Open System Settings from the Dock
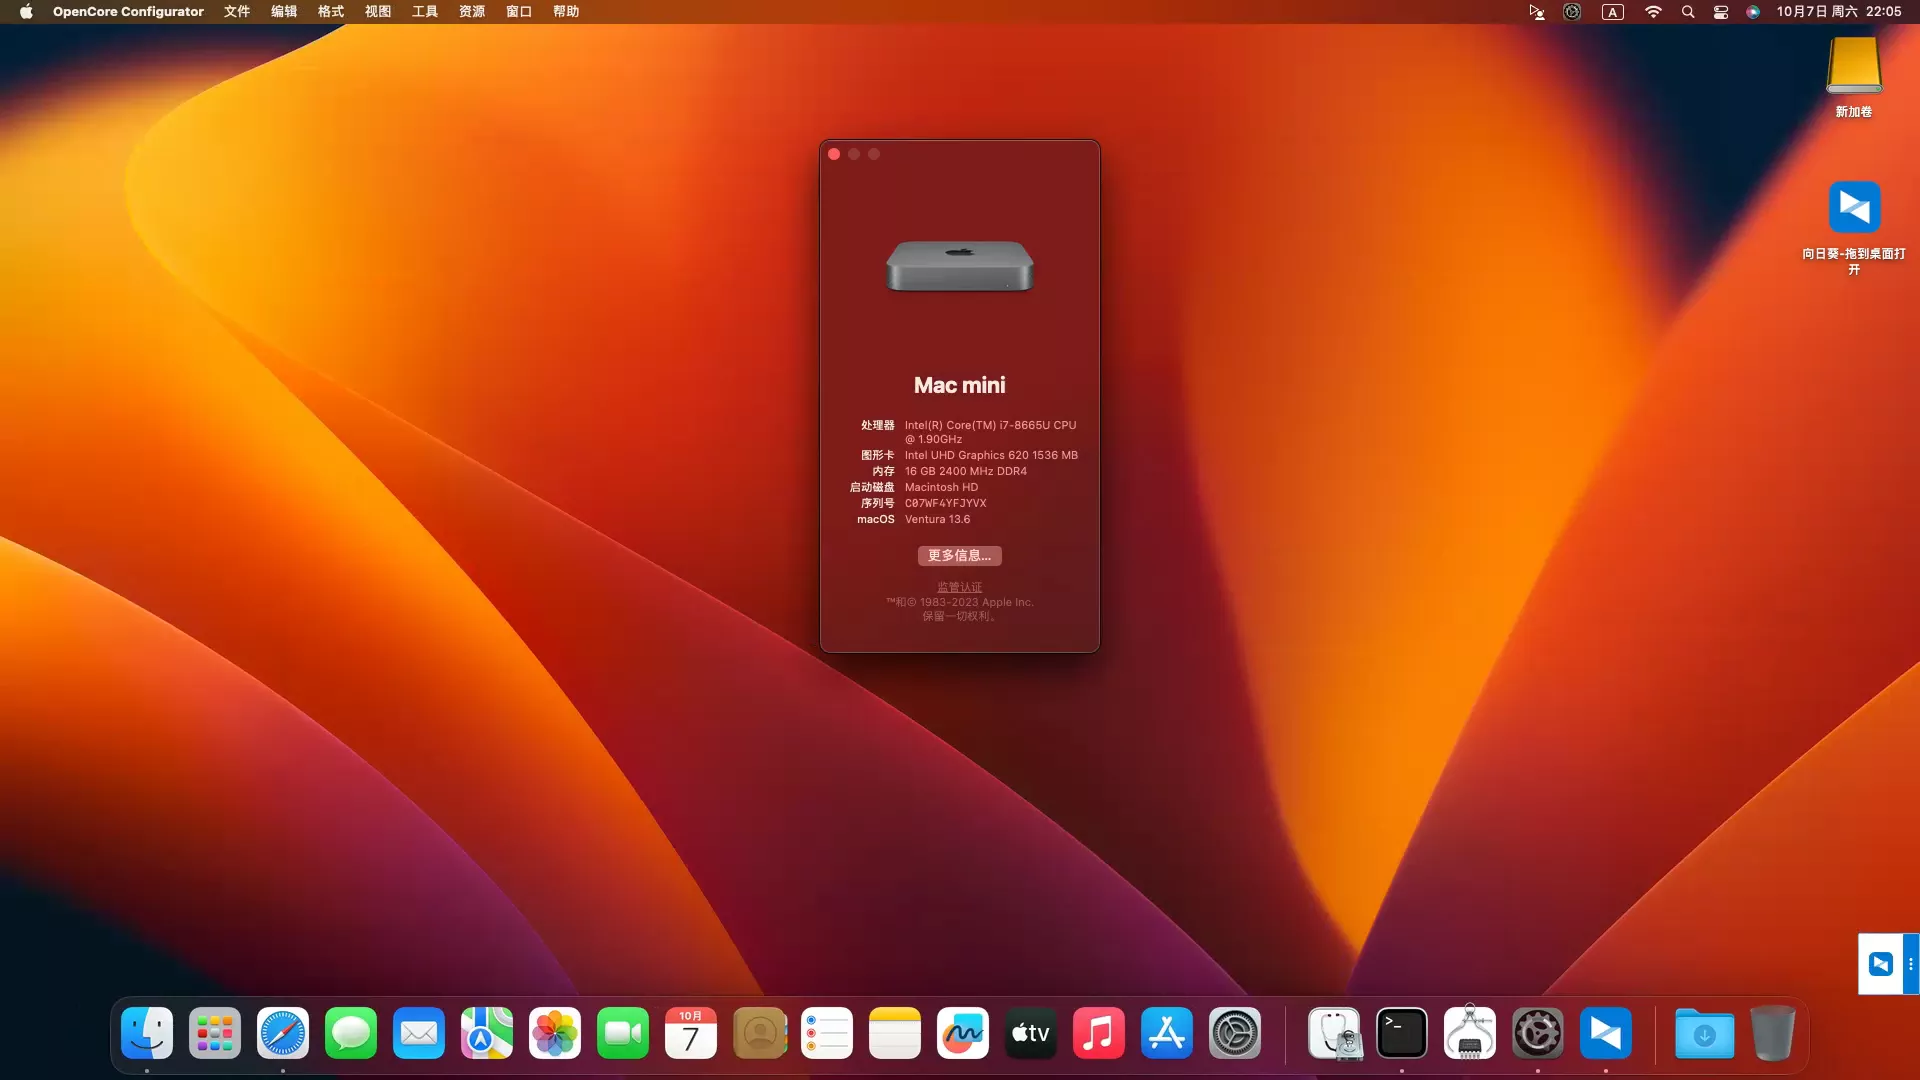This screenshot has height=1080, width=1920. pos(1234,1034)
